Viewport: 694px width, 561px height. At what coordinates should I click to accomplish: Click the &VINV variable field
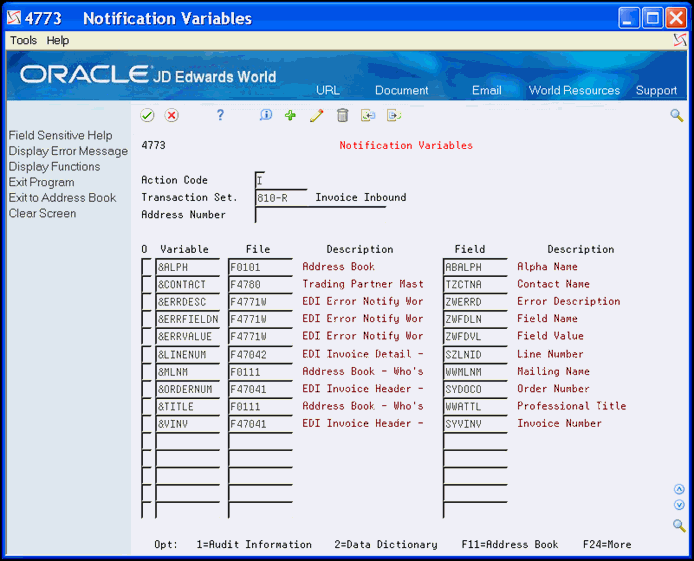[x=188, y=424]
